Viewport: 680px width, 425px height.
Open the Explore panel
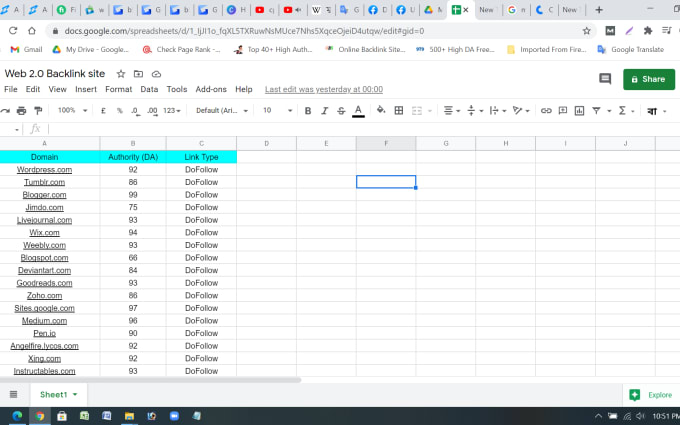[x=651, y=395]
